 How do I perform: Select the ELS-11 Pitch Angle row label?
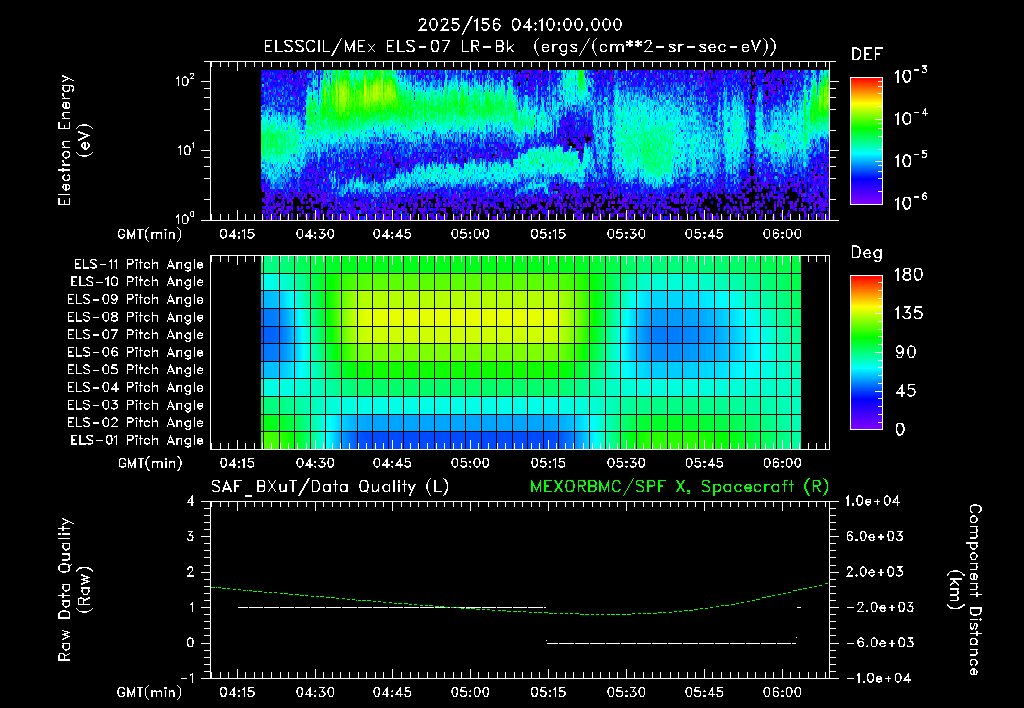(138, 265)
